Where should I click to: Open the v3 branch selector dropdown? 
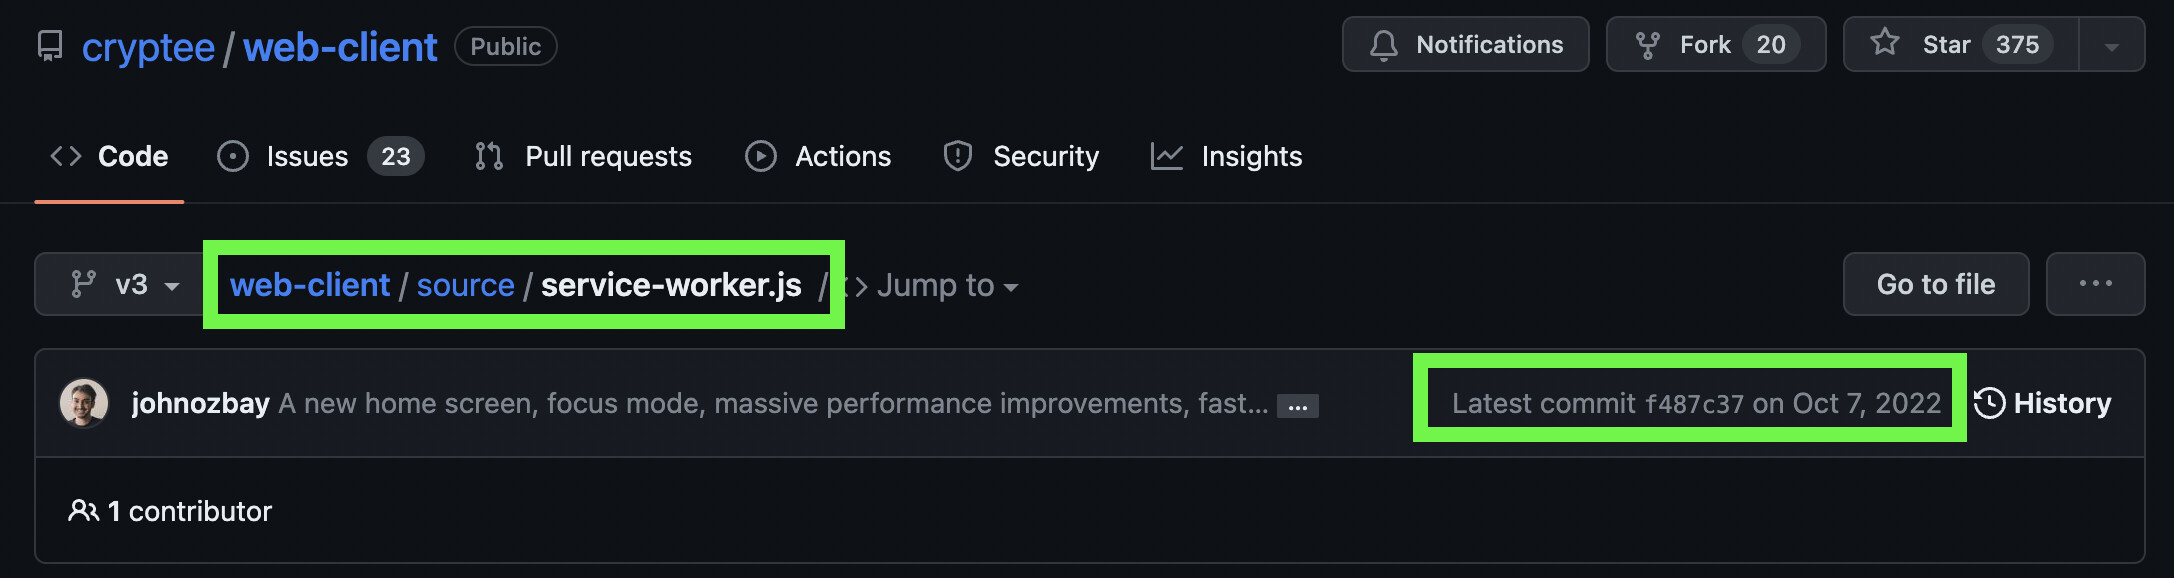tap(124, 285)
